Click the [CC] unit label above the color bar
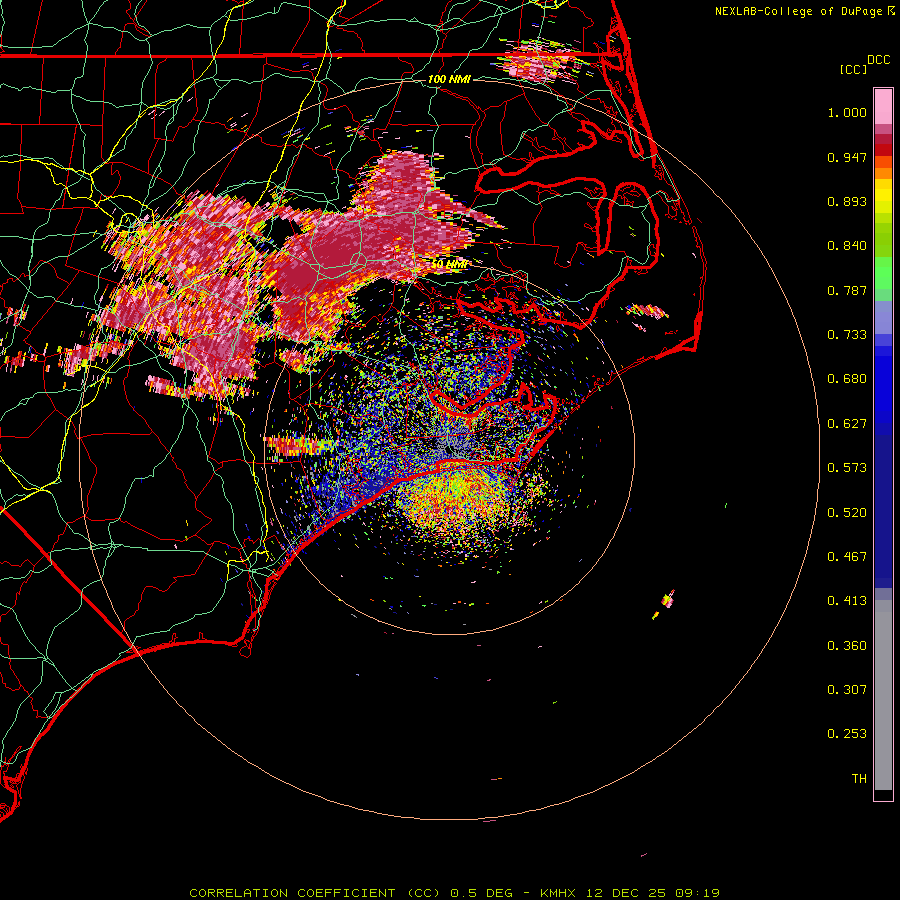The image size is (900, 900). (853, 69)
